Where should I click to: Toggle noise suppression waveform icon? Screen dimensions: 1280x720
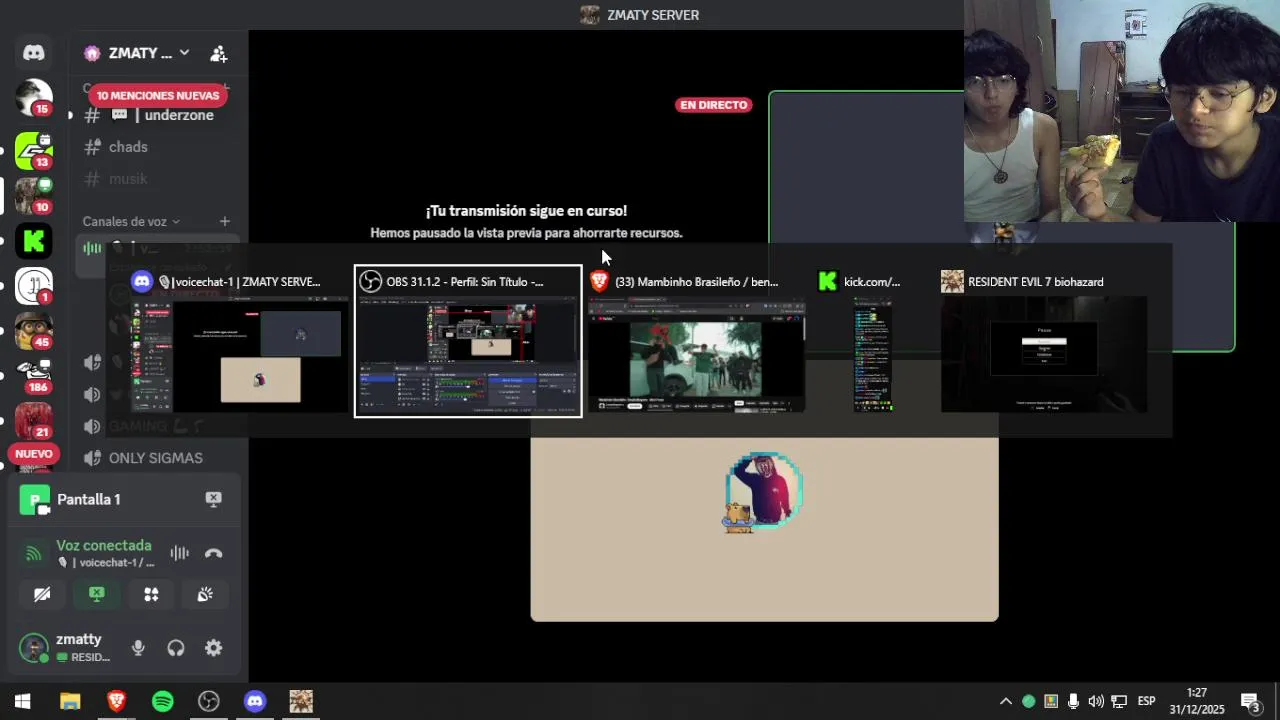click(x=179, y=553)
